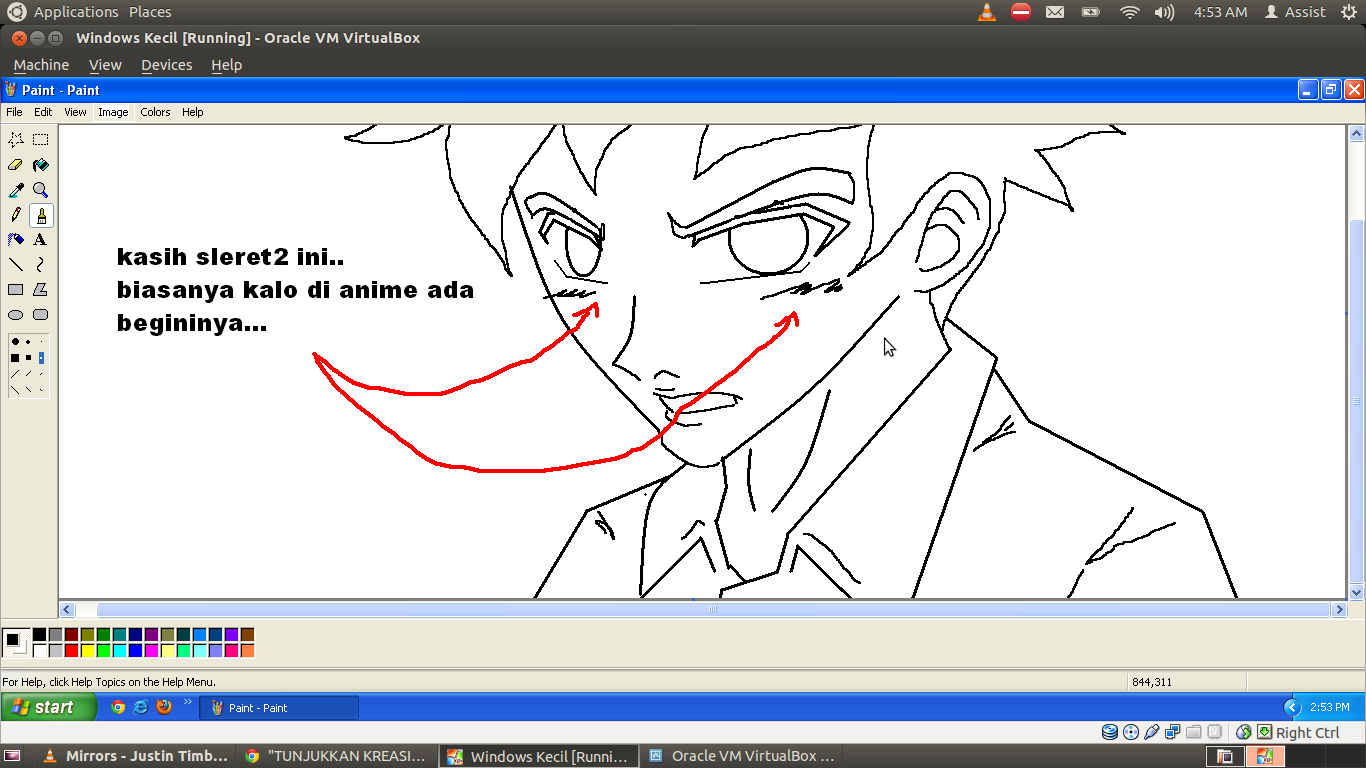Screen dimensions: 1366x768
Task: Select the Rounded Rectangle tool
Action: point(41,315)
